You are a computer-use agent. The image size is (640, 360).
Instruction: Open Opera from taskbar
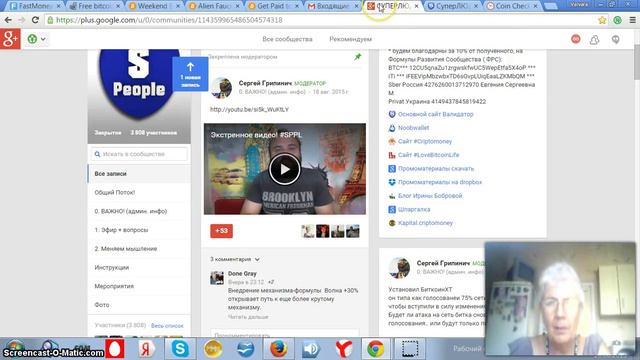tap(115, 349)
